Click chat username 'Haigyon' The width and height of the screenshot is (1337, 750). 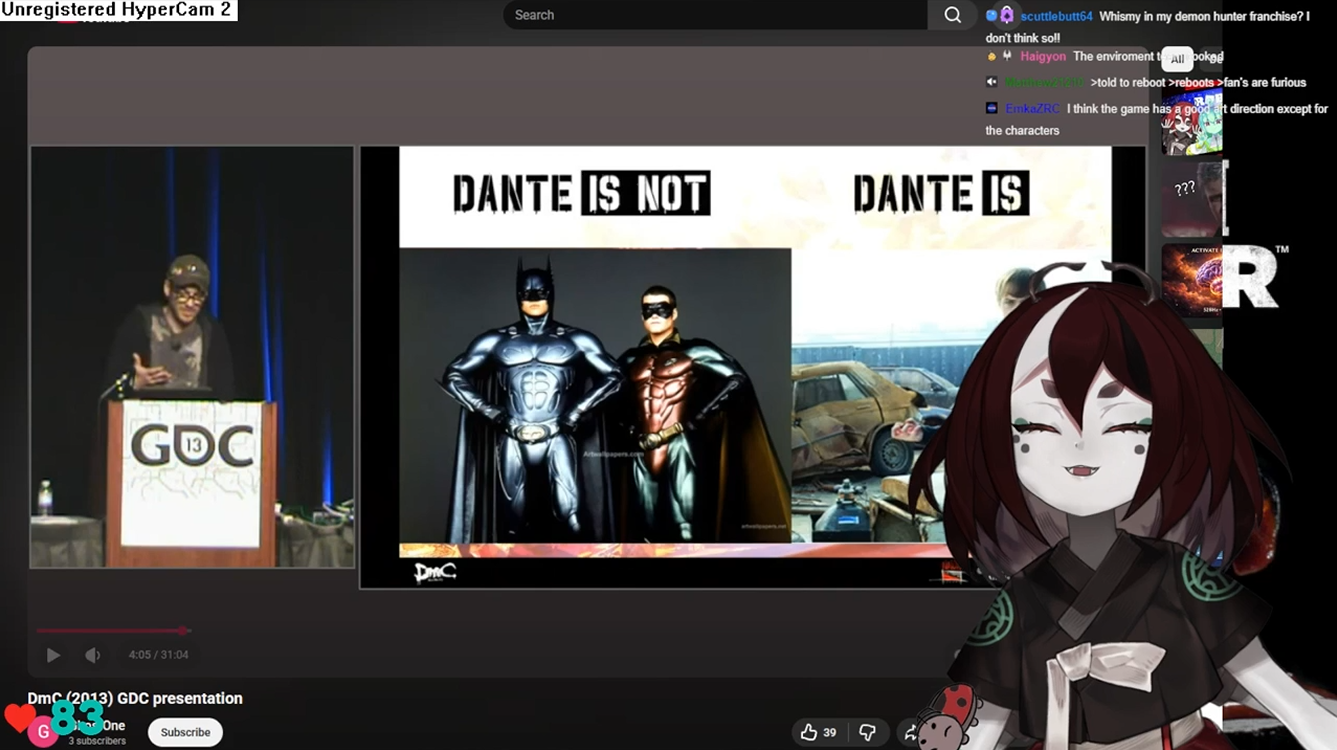click(x=1043, y=57)
